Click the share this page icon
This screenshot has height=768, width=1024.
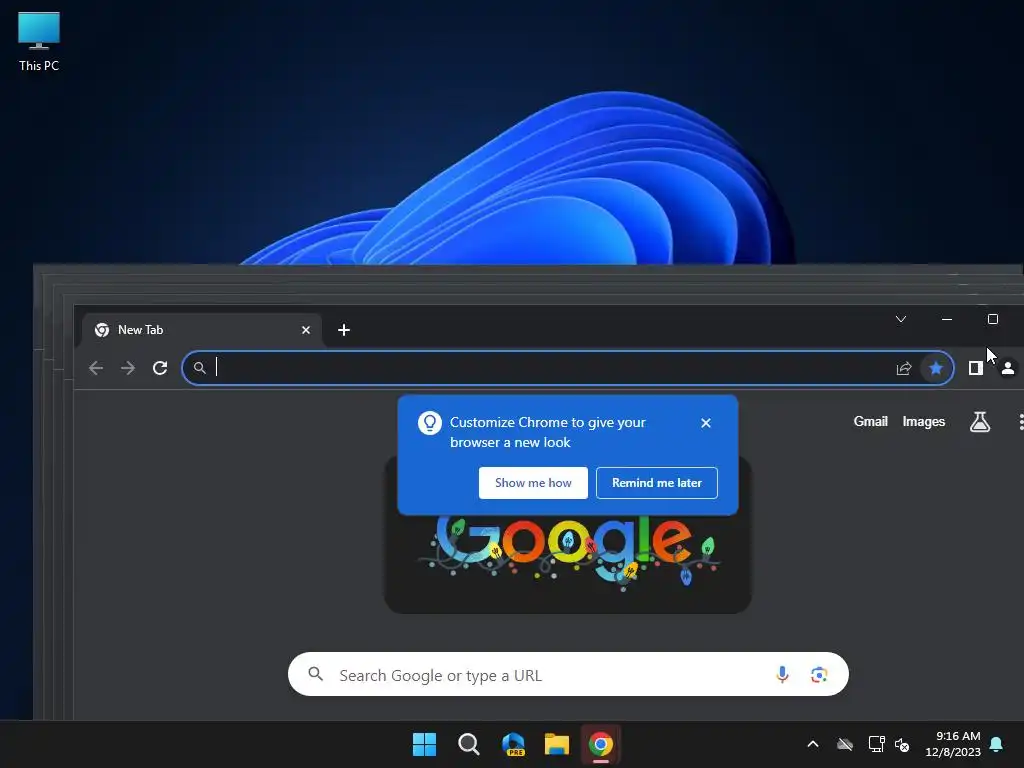coord(904,368)
